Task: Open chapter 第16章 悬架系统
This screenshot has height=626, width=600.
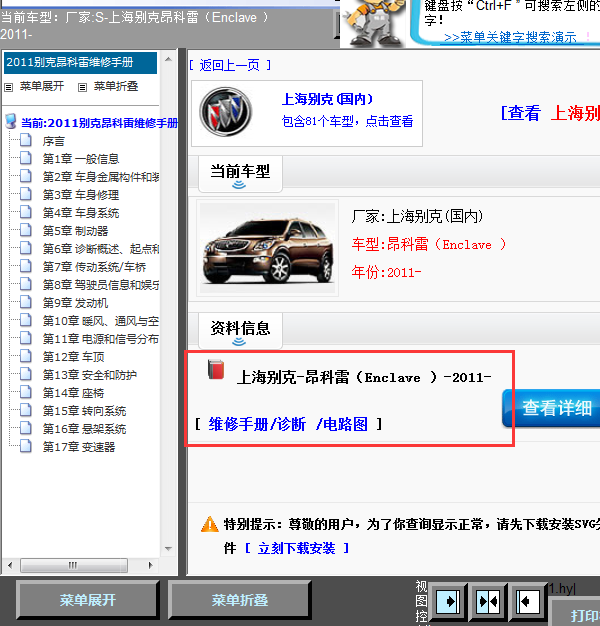Action: [84, 428]
